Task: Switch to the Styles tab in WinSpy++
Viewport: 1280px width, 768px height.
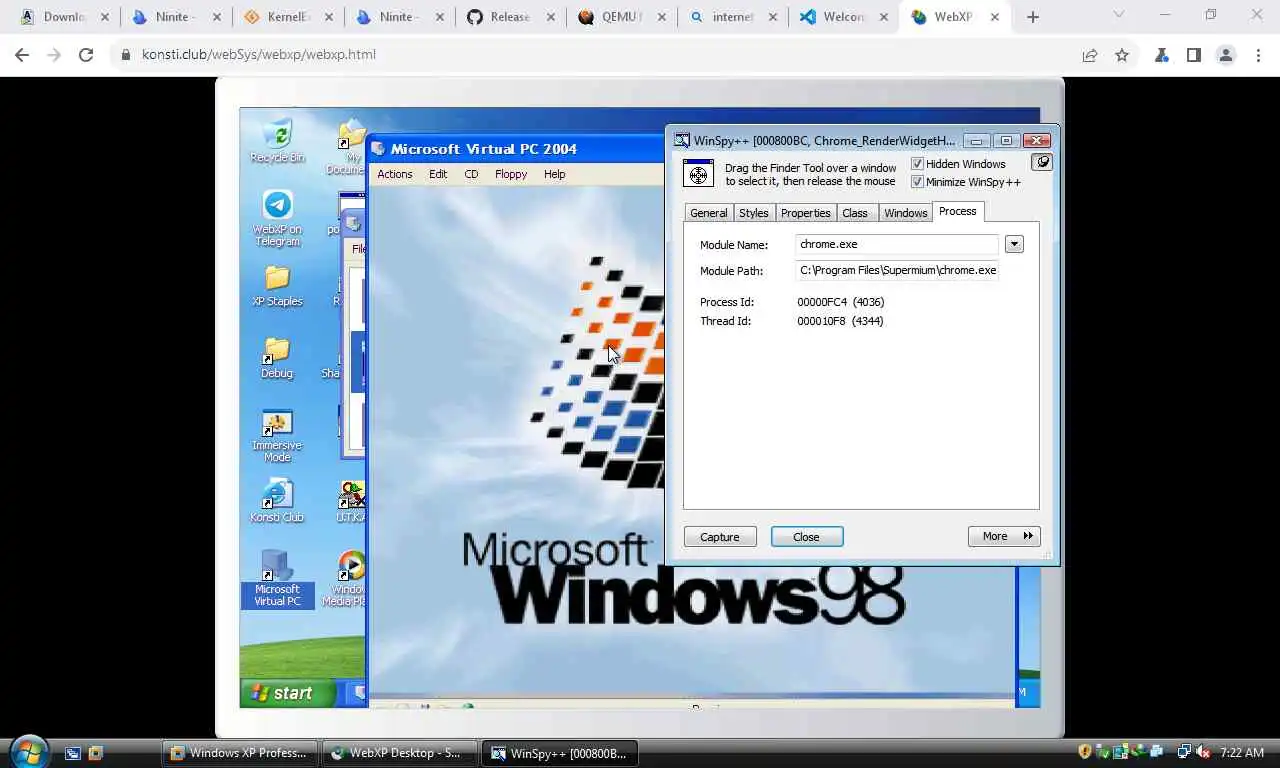Action: [x=754, y=213]
